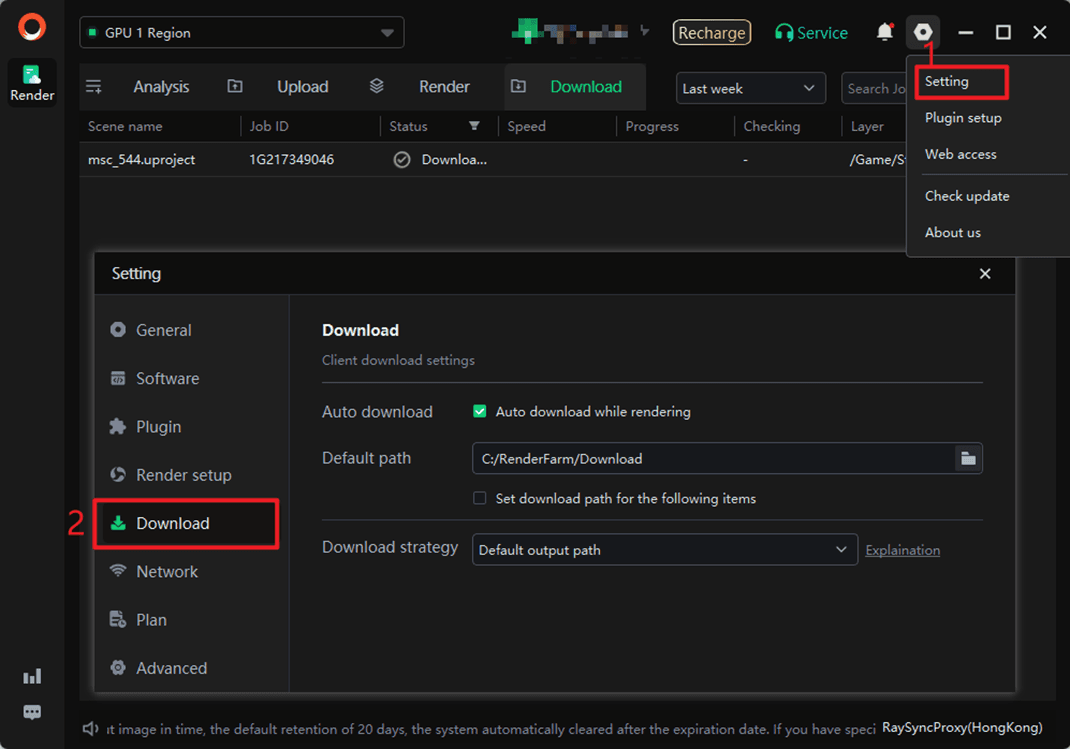Open the statistics bar chart icon in sidebar
The image size is (1070, 749).
[32, 677]
